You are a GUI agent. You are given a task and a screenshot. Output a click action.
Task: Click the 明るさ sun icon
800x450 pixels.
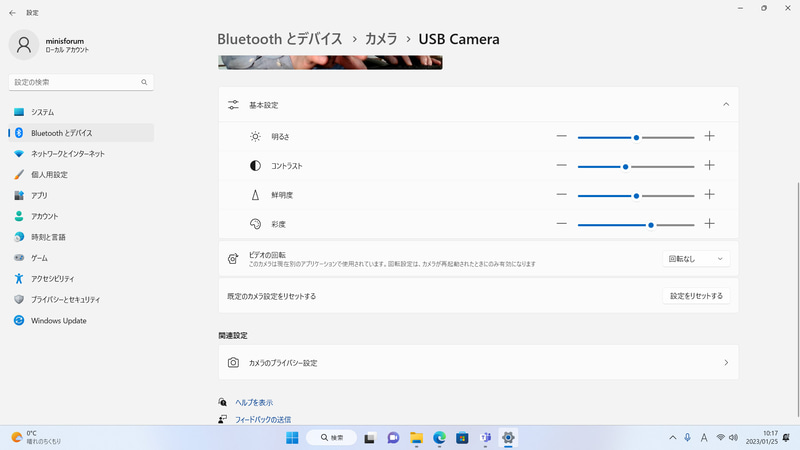point(255,136)
